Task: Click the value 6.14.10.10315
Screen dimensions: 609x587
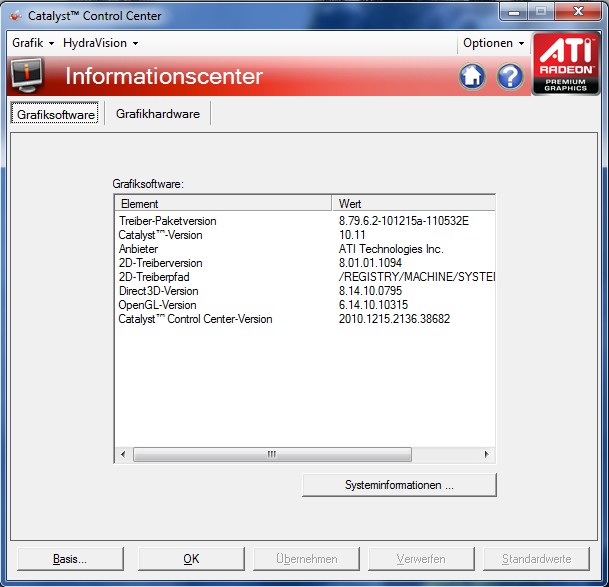Action: click(373, 305)
